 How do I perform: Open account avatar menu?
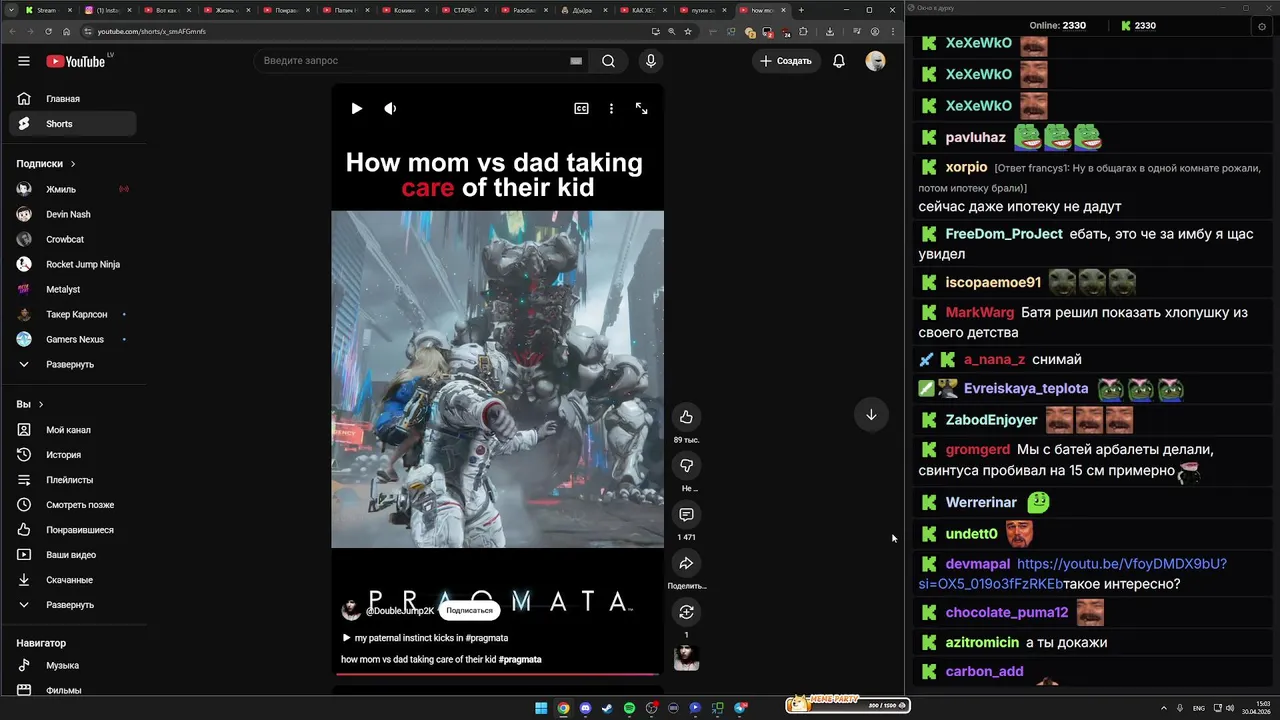tap(875, 61)
